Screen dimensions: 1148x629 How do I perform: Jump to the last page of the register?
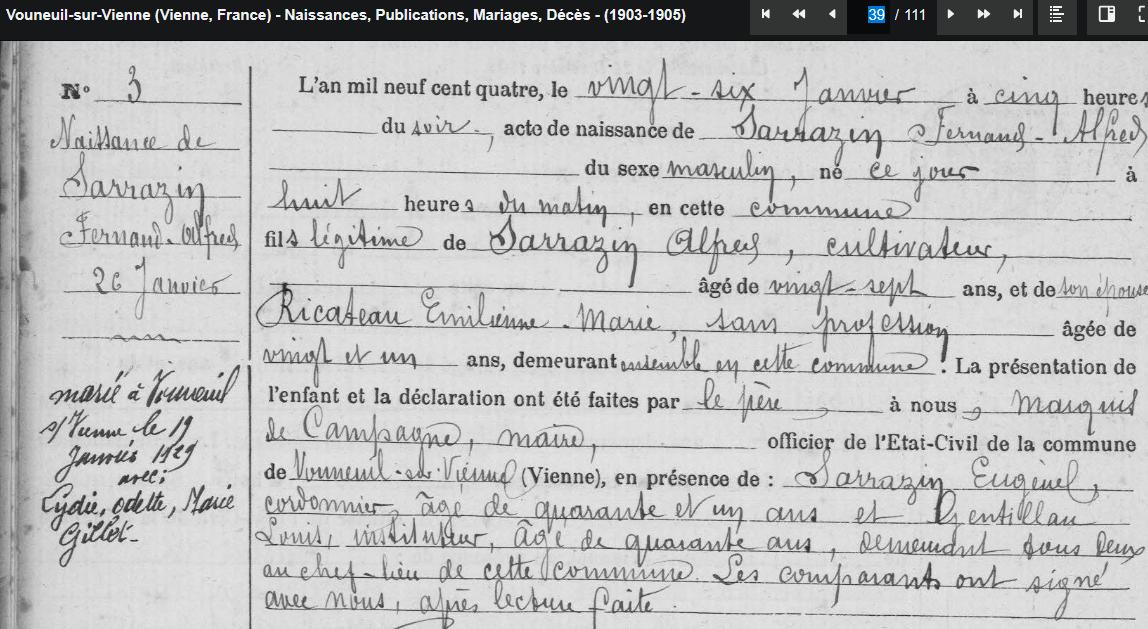[x=1018, y=14]
